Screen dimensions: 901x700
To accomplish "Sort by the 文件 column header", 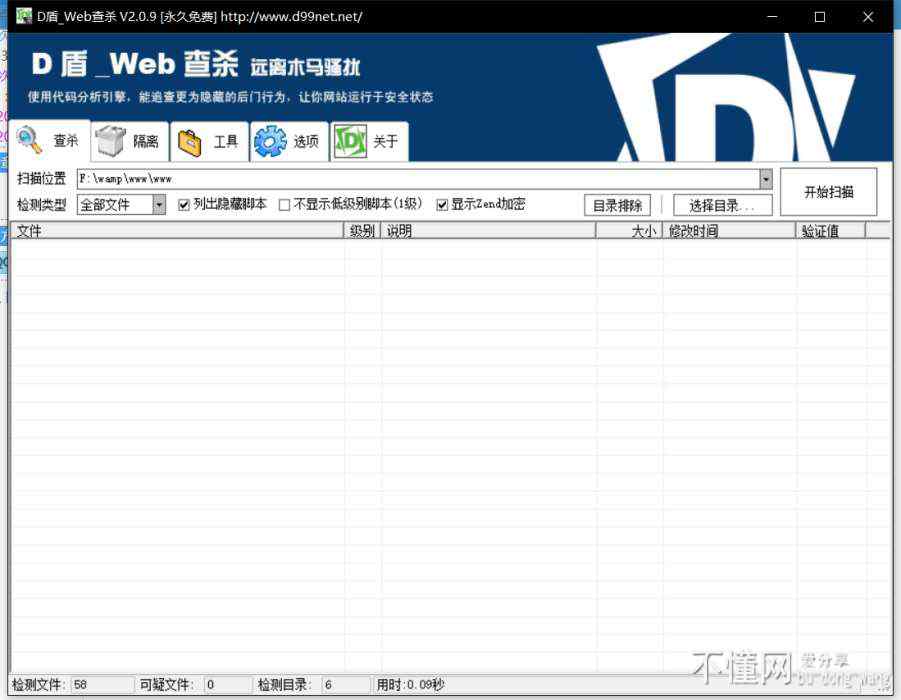I will coord(178,231).
